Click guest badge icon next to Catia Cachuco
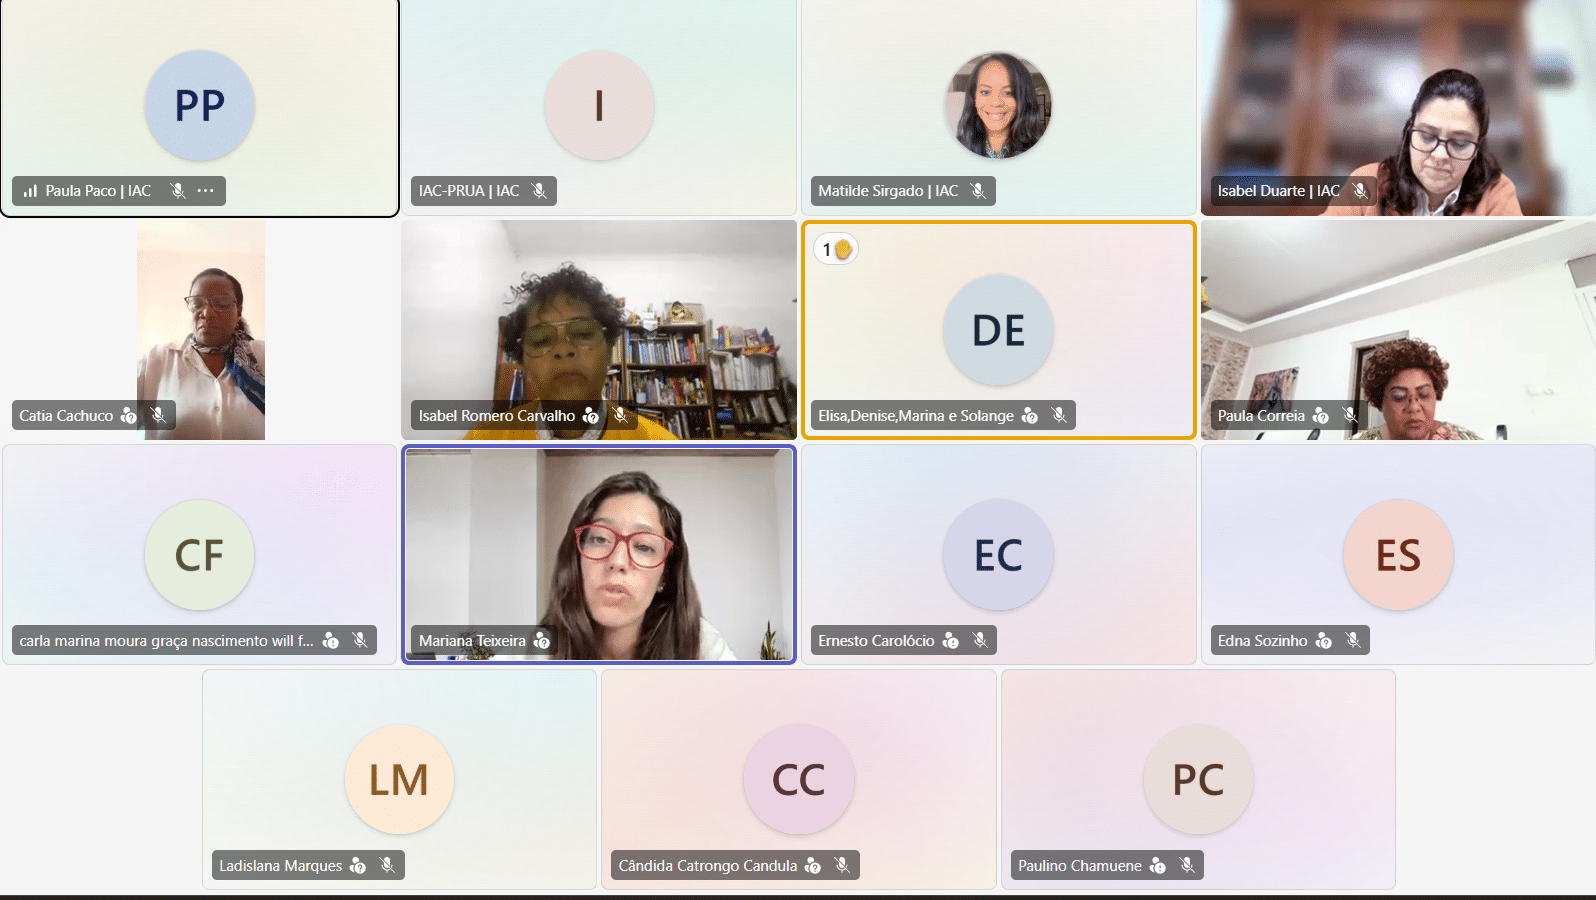1596x900 pixels. tap(129, 415)
